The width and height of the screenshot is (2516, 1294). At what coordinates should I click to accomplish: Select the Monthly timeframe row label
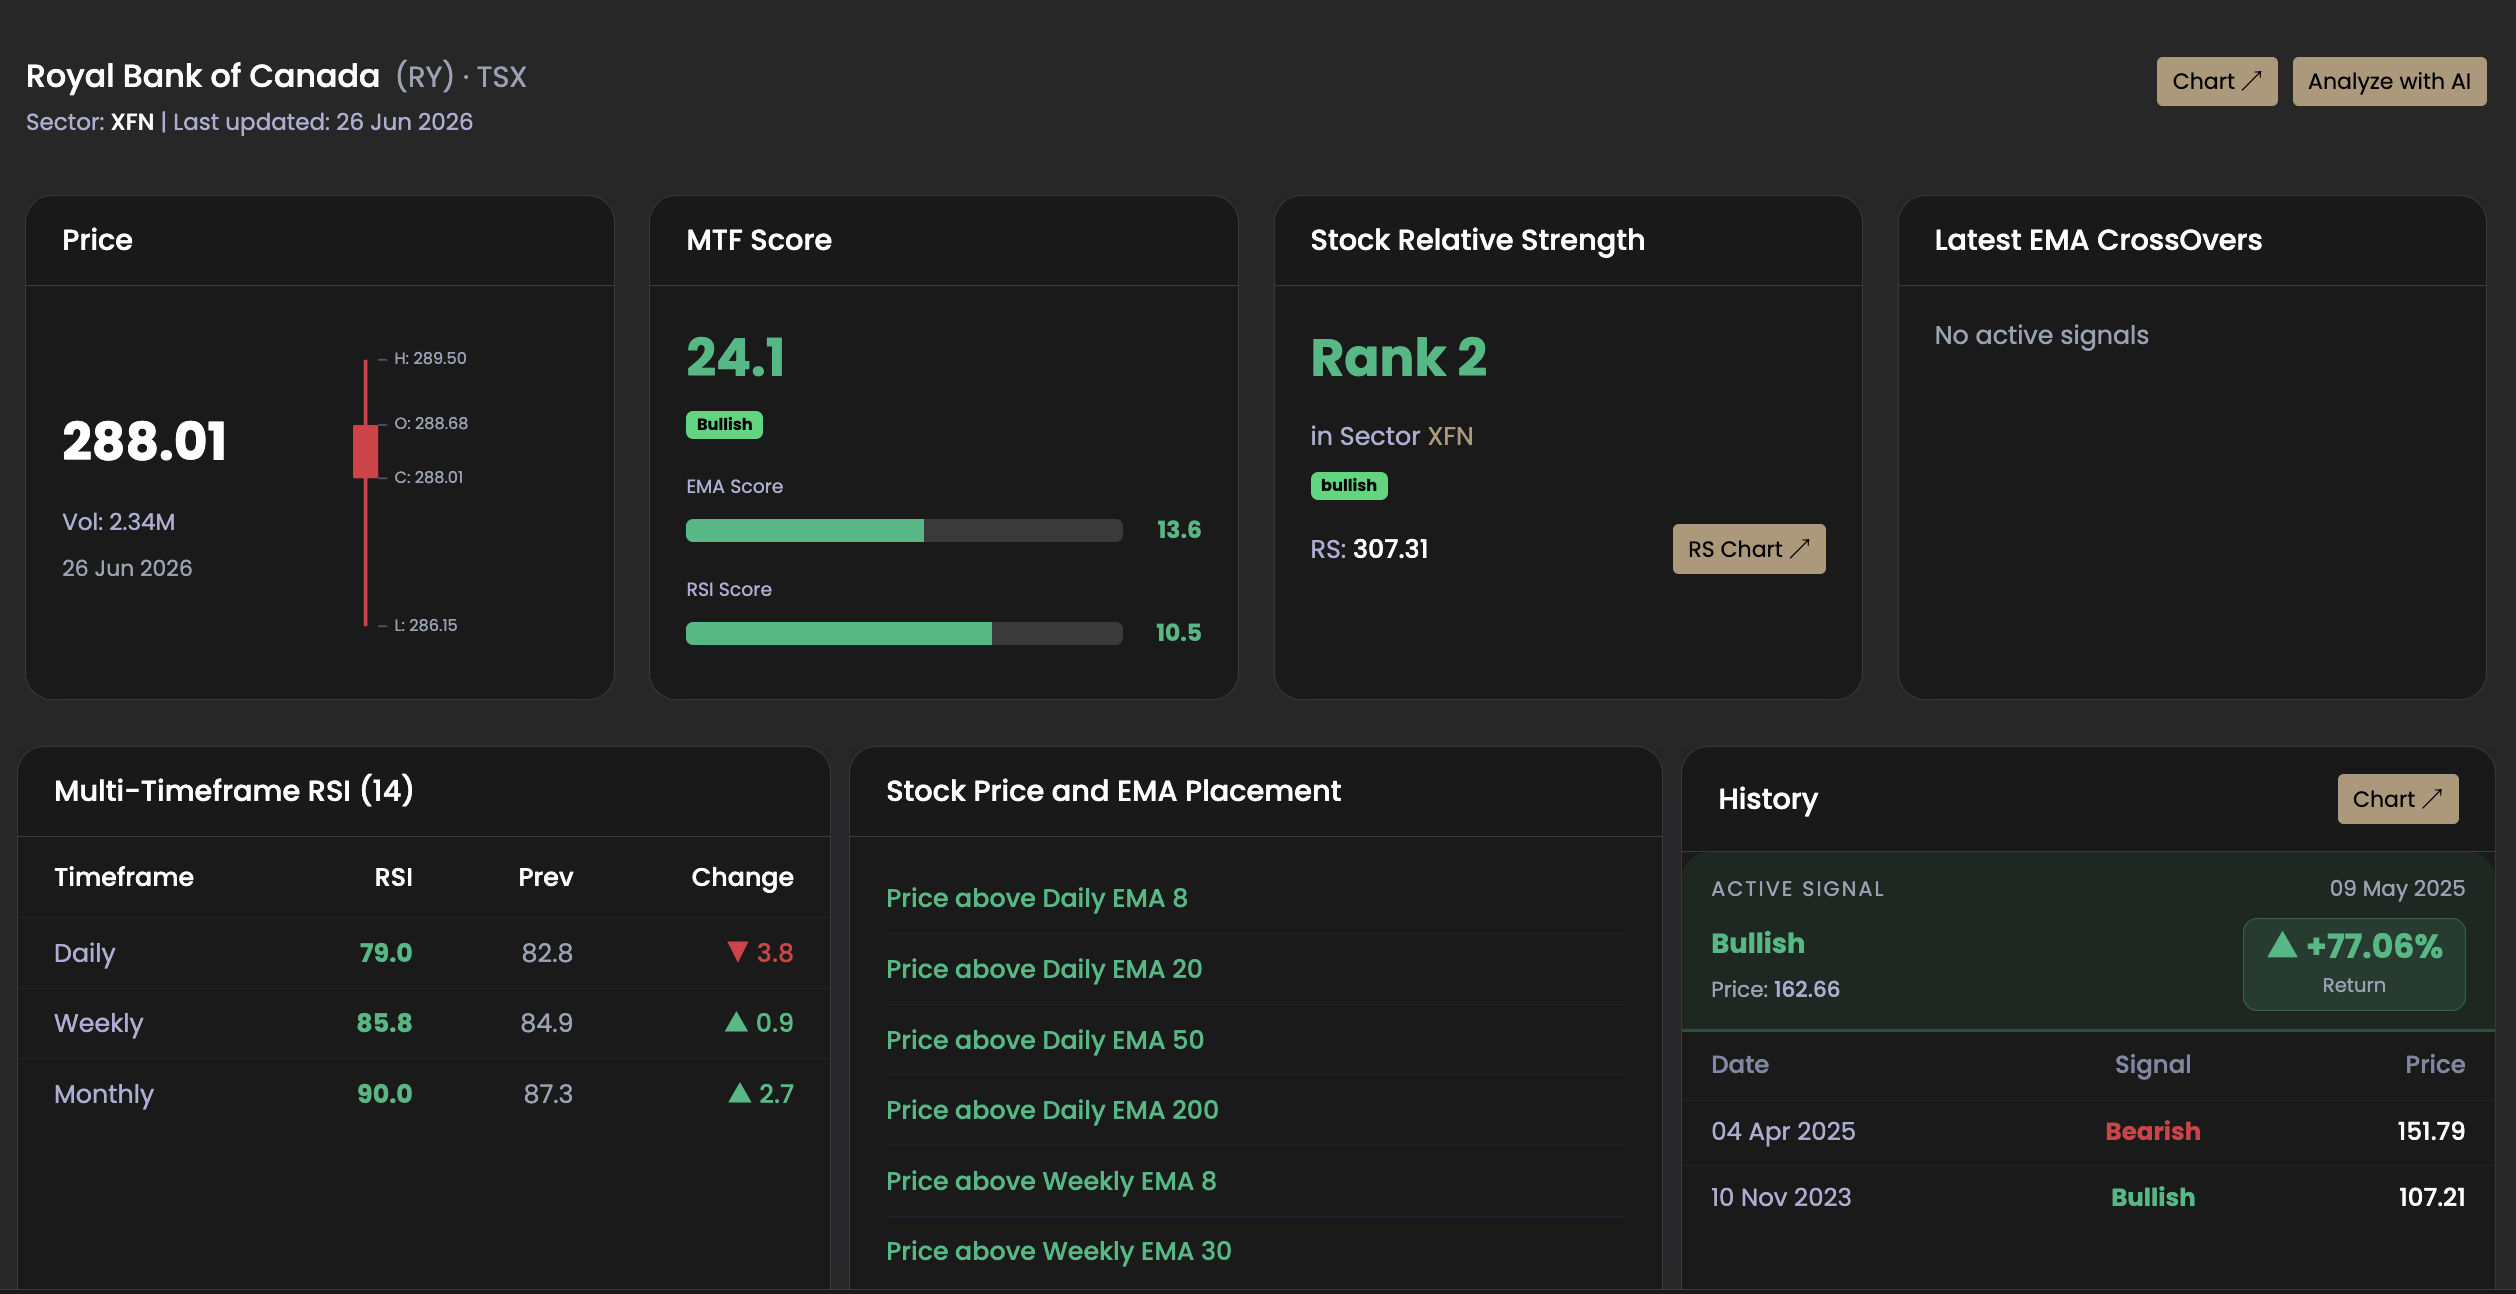[104, 1094]
